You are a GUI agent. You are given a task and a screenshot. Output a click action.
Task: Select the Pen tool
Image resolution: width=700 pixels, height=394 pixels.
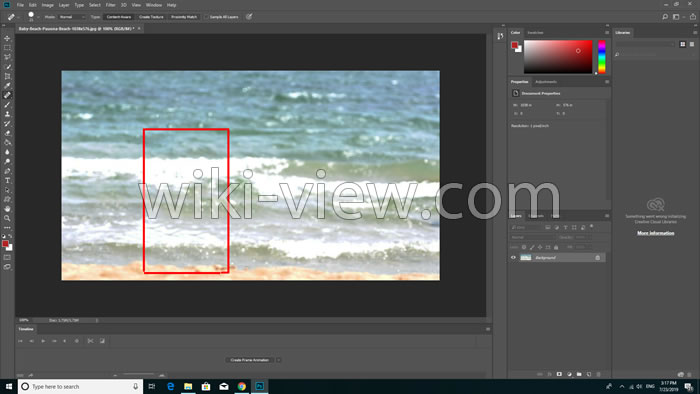click(x=7, y=171)
